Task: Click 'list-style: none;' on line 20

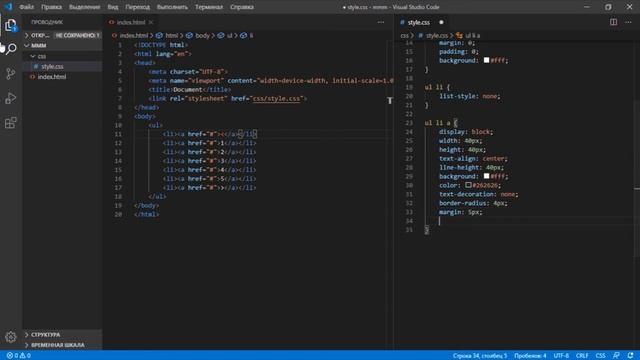Action: point(470,96)
